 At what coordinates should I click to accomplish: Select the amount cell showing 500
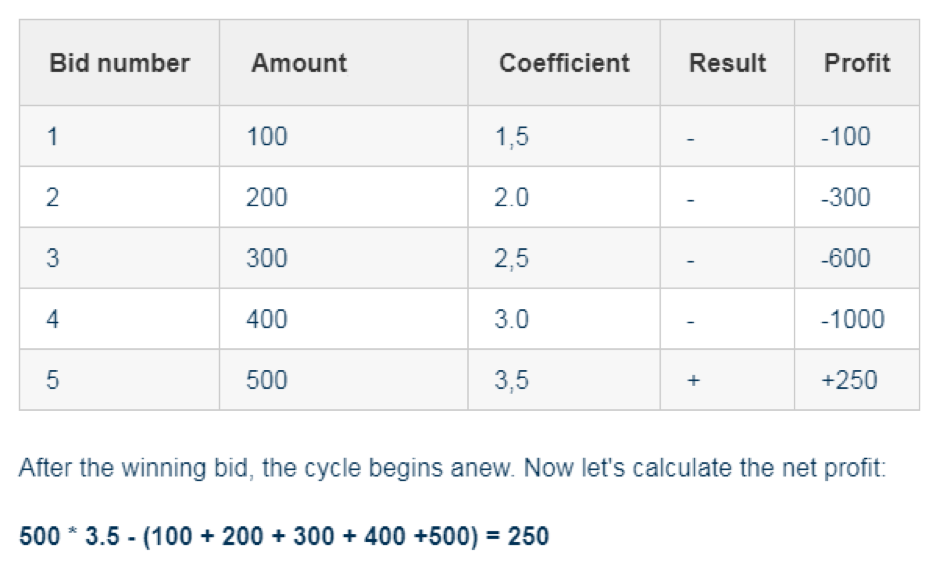[343, 380]
